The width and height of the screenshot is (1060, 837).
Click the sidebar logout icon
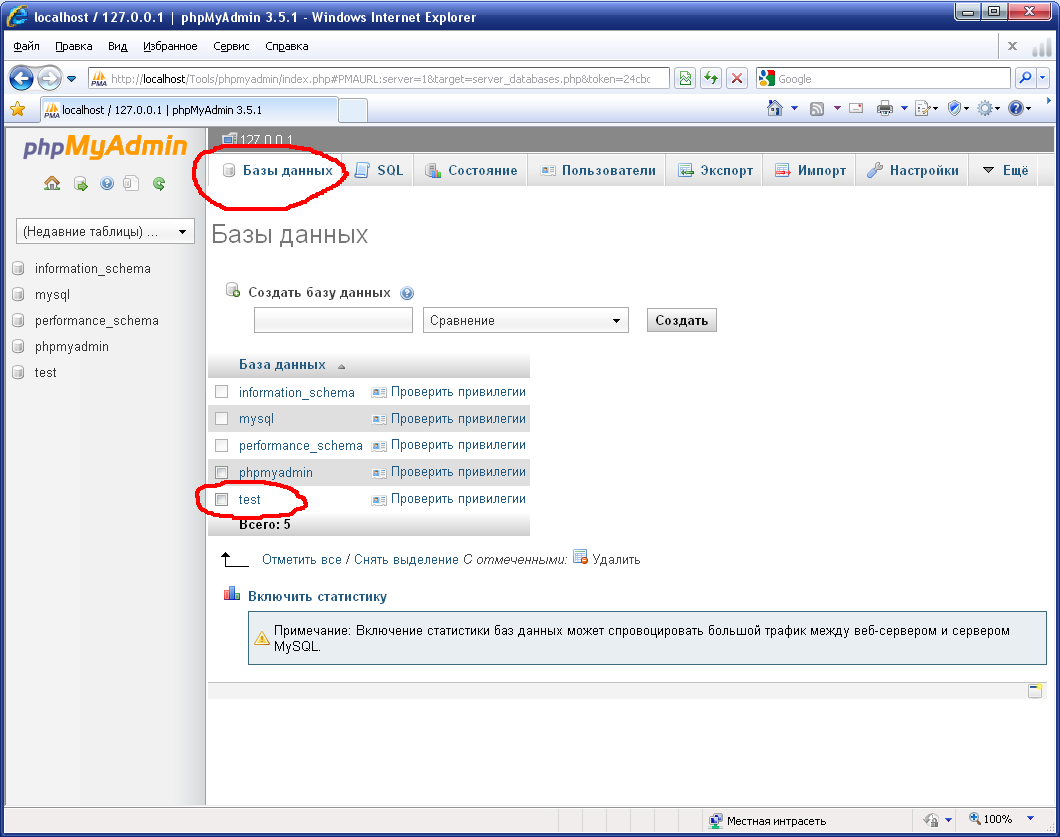[80, 184]
